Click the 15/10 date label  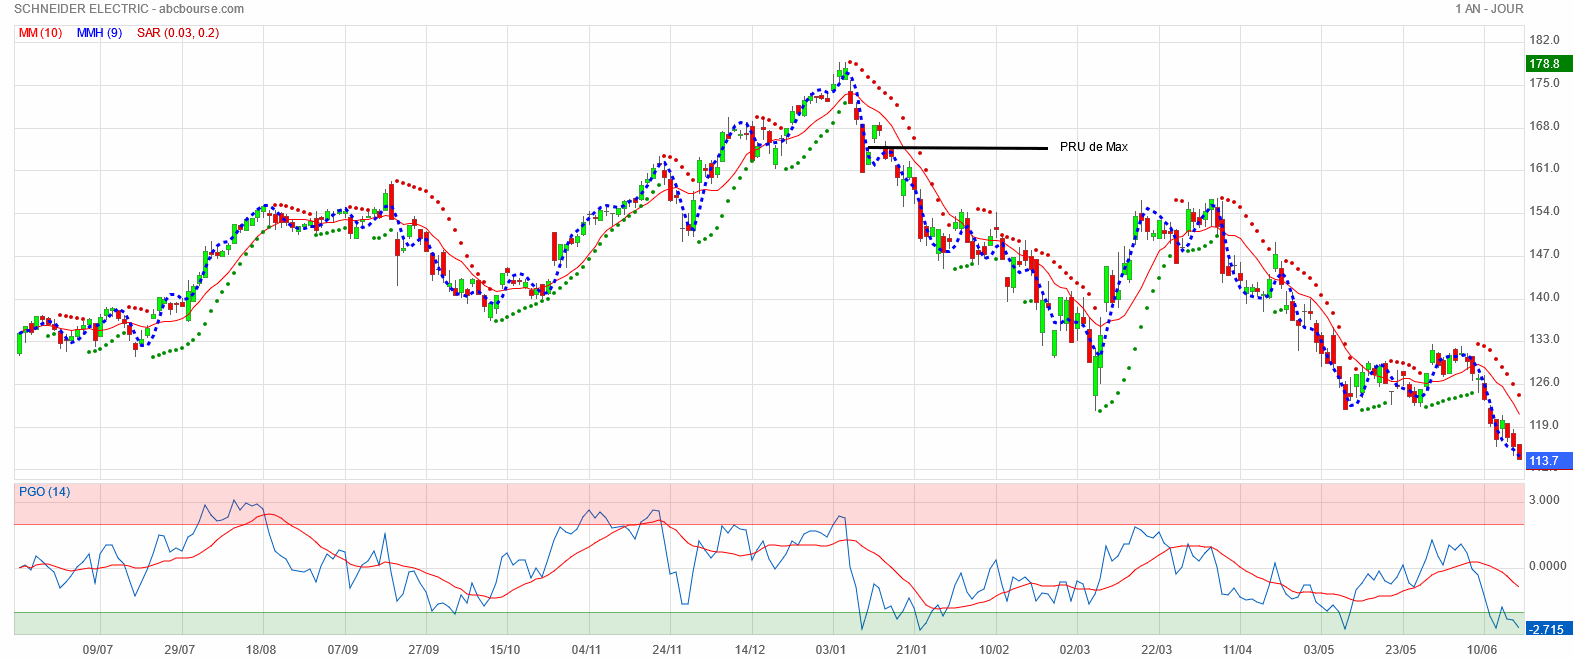[505, 650]
